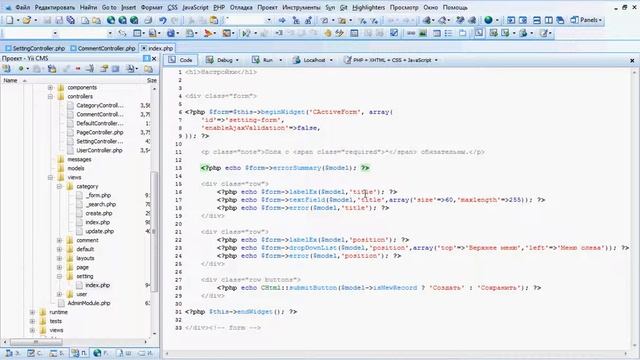The image size is (640, 360).
Task: Open the Localhost dropdown arrow
Action: point(331,60)
